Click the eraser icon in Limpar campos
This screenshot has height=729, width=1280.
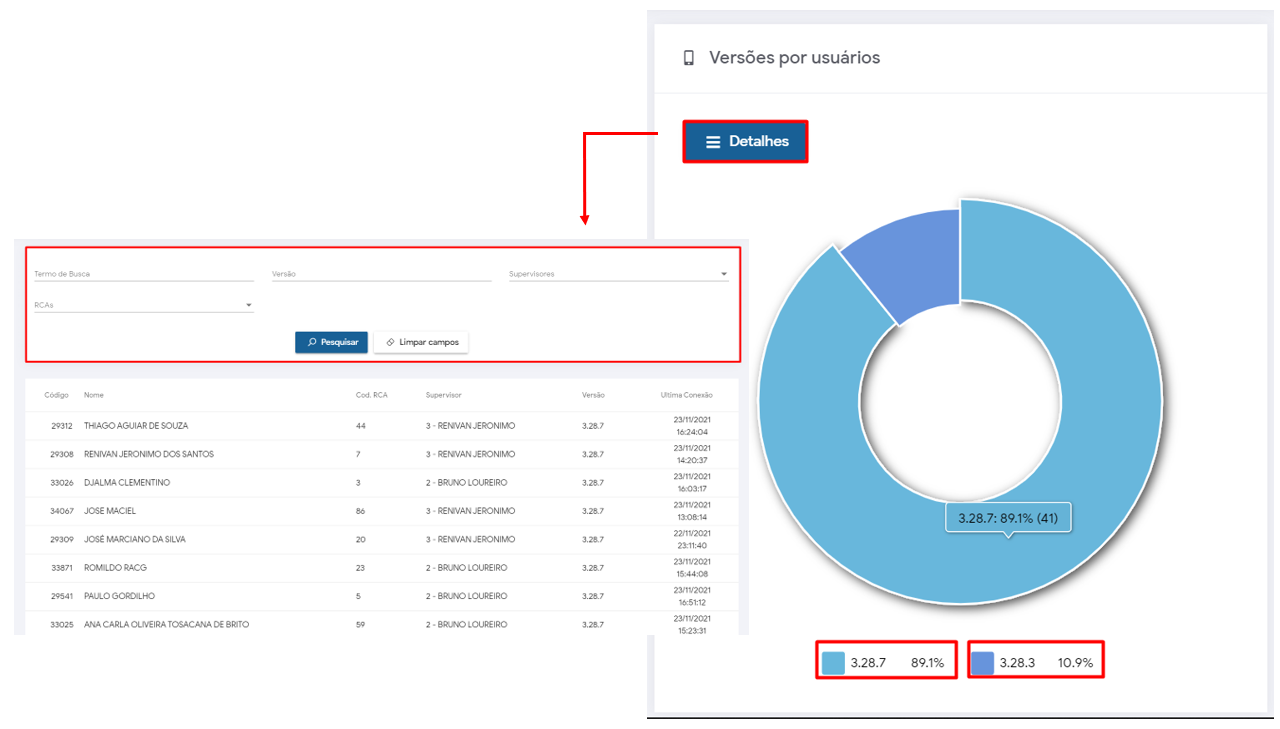coord(390,342)
